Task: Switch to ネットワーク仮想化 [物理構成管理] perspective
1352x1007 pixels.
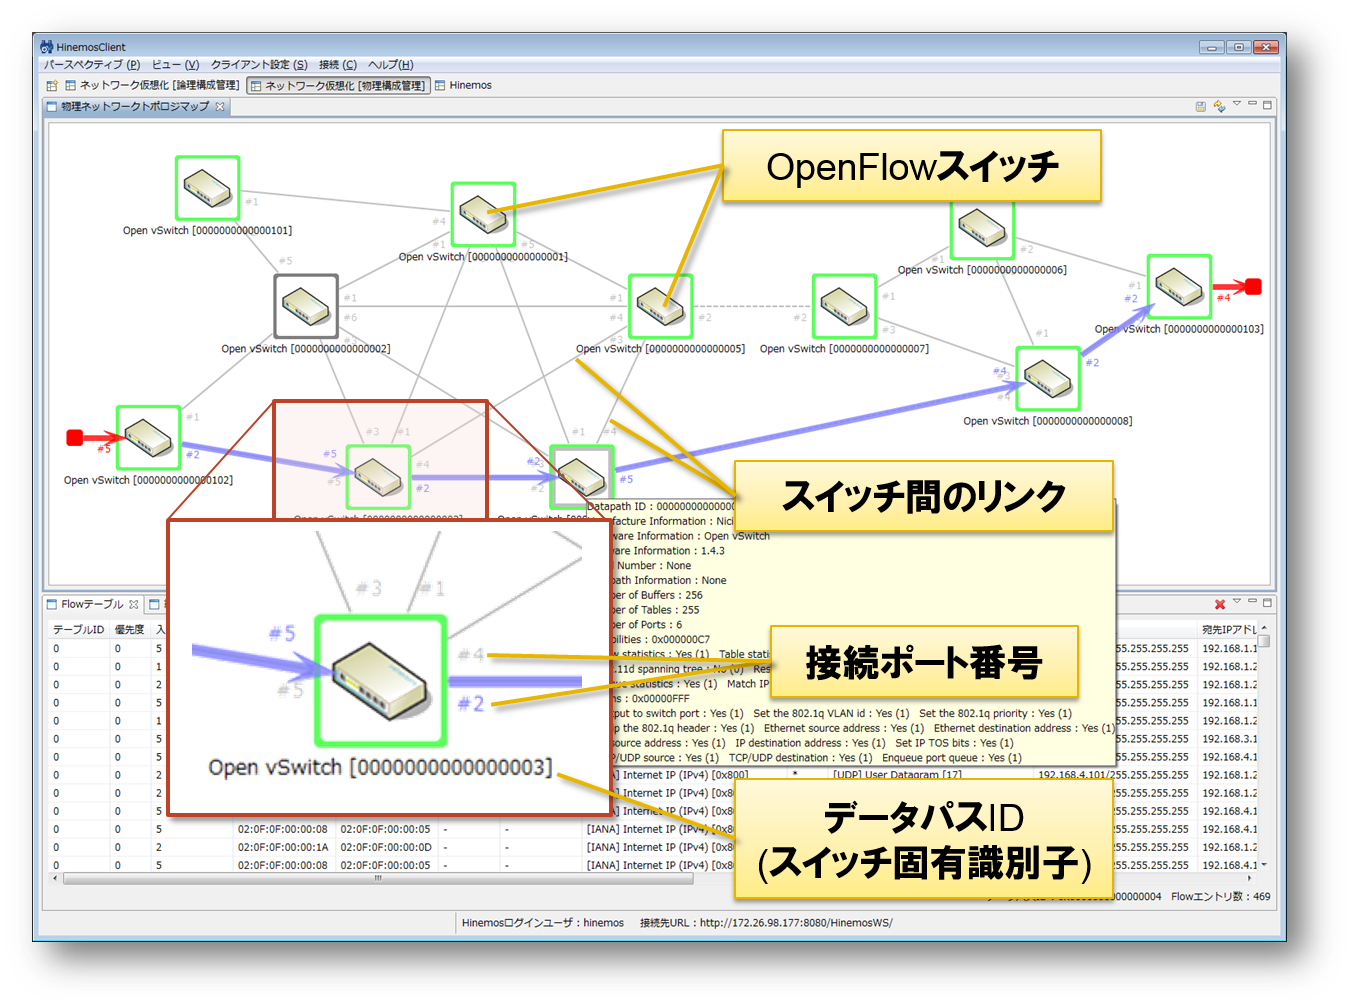Action: pyautogui.click(x=338, y=86)
